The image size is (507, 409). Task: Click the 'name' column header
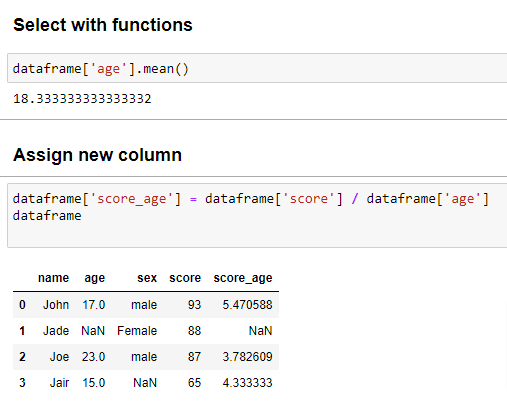pos(53,278)
